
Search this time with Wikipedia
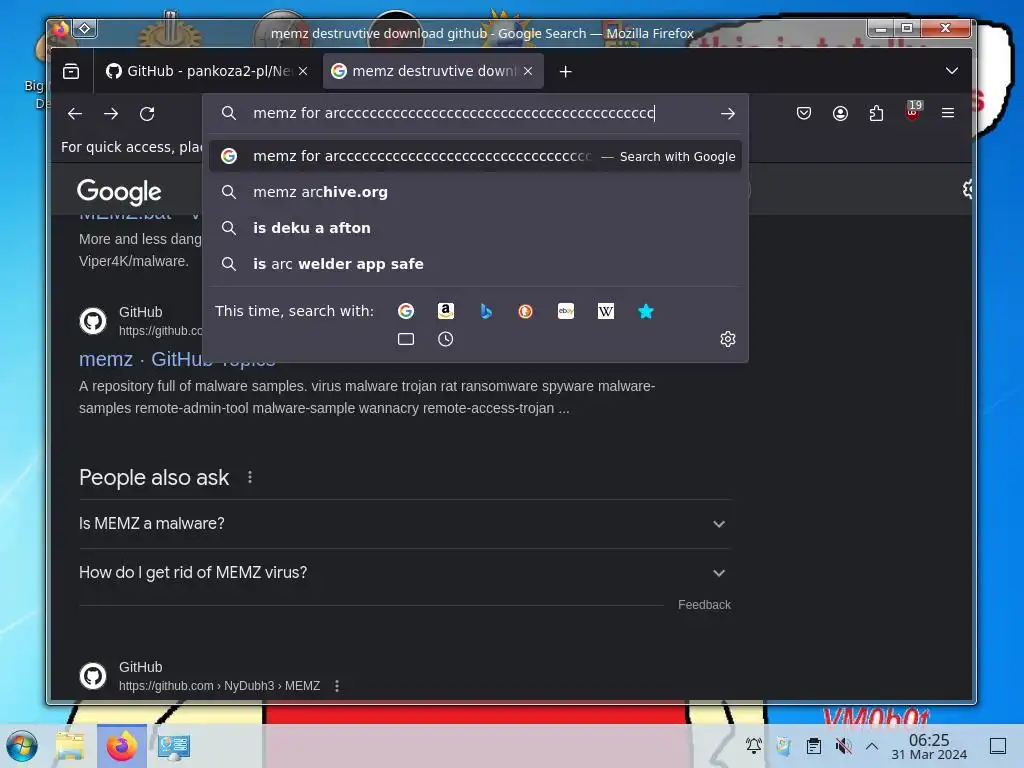606,311
